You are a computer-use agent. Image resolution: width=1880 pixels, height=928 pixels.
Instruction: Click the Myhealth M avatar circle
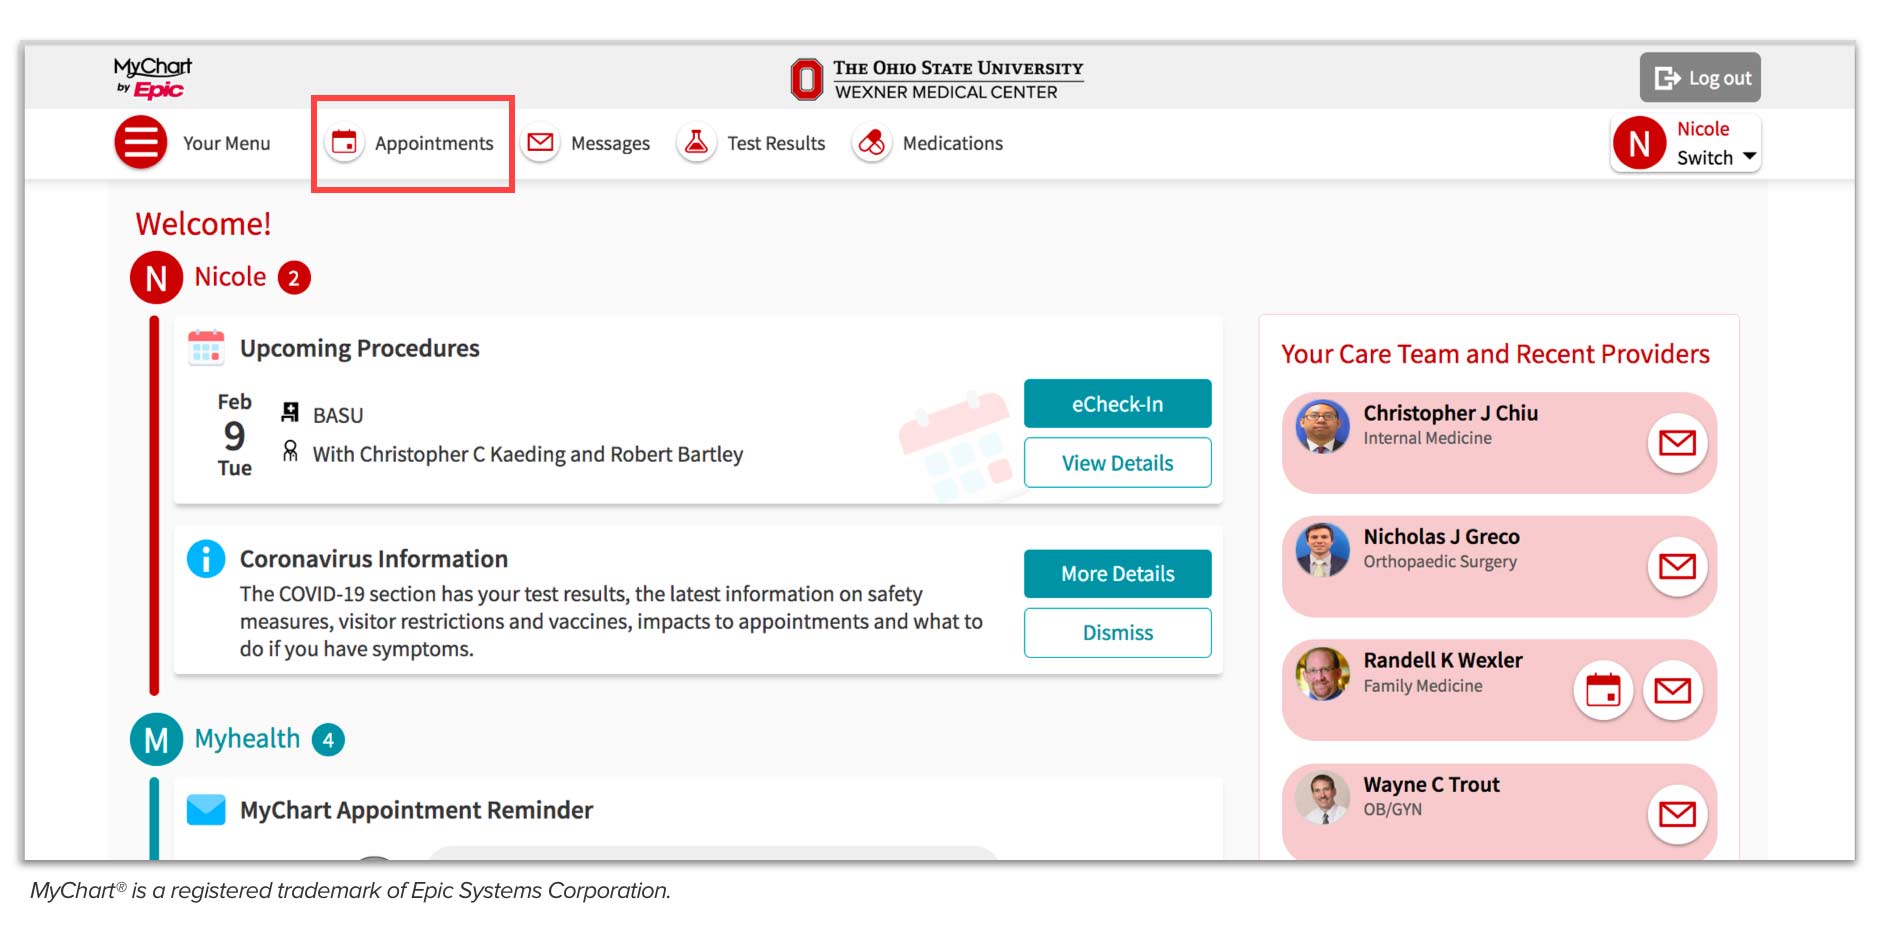tap(156, 740)
